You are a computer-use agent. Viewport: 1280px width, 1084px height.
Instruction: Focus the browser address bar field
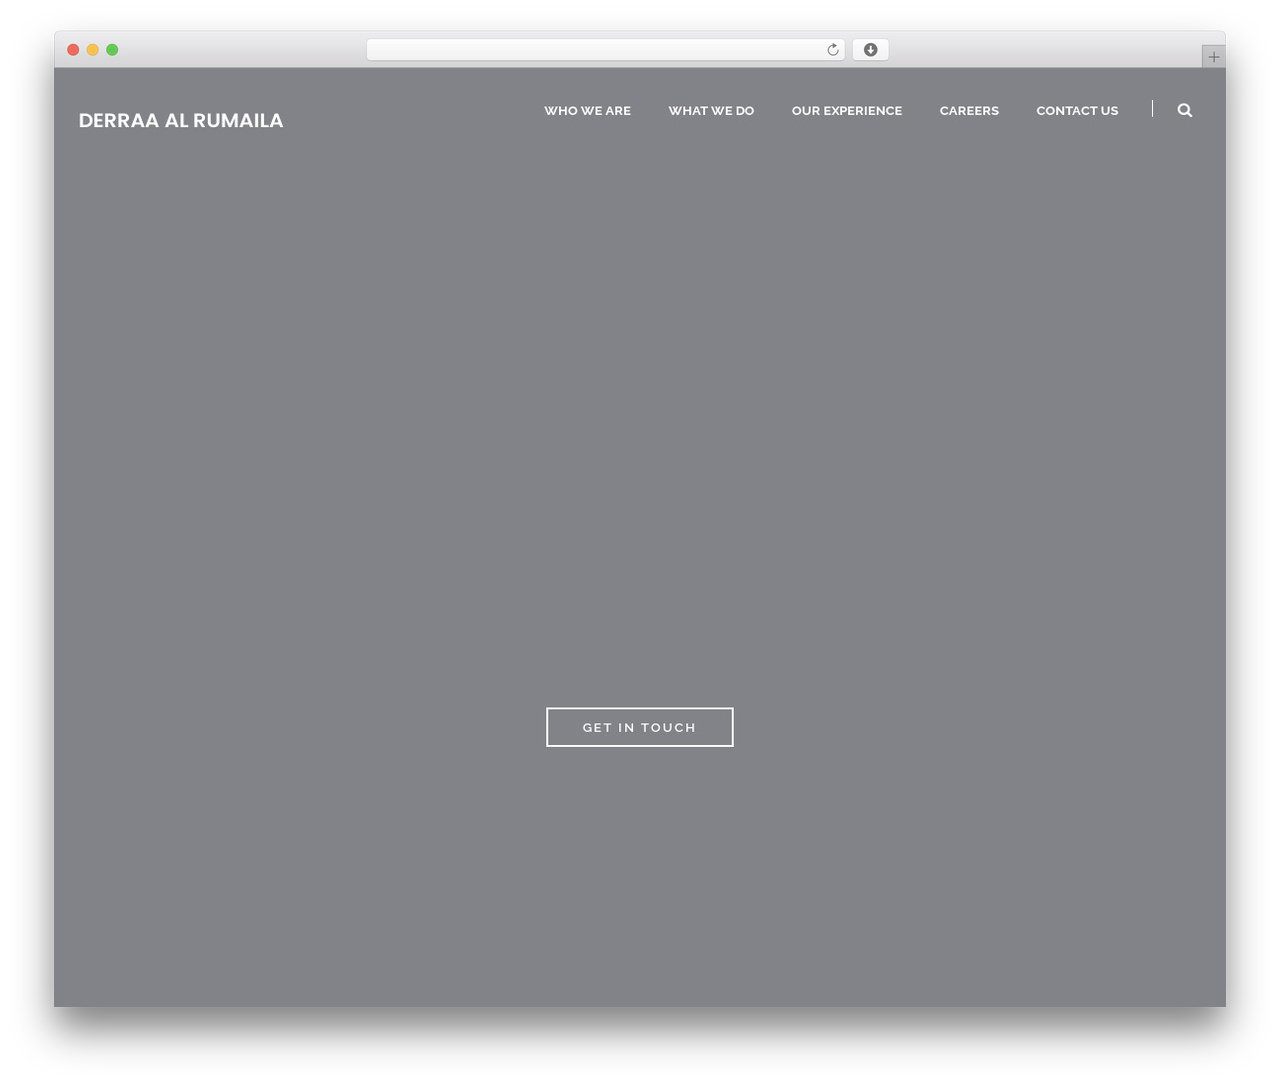tap(605, 50)
